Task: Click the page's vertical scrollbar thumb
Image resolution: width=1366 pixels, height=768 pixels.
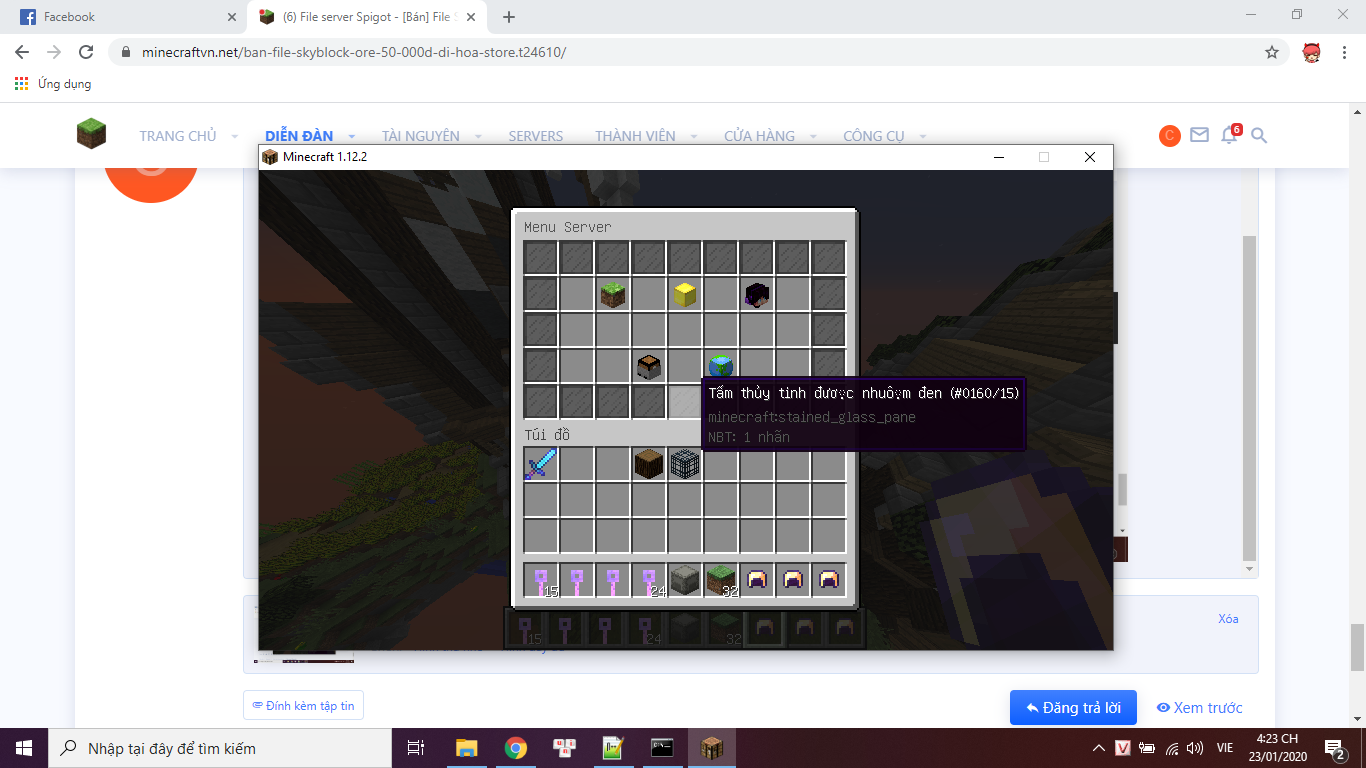Action: coord(1356,647)
